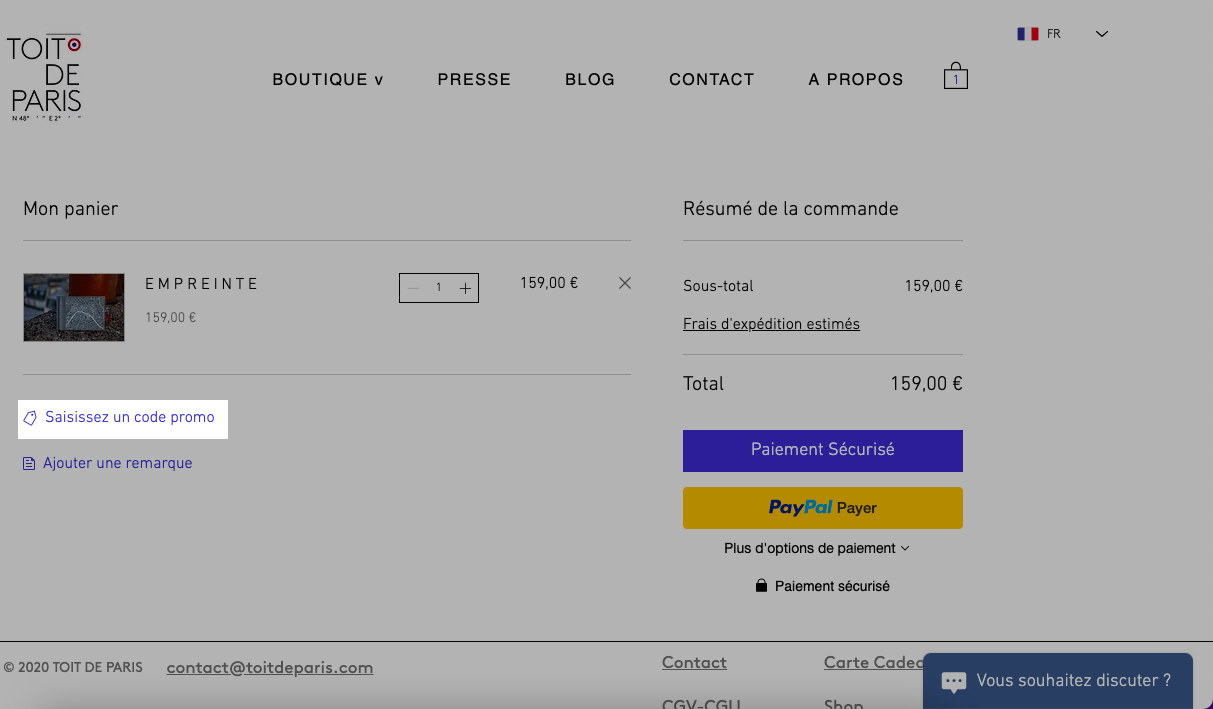Click the Paiement Sécurisé button
Viewport: 1213px width, 709px height.
(x=823, y=451)
